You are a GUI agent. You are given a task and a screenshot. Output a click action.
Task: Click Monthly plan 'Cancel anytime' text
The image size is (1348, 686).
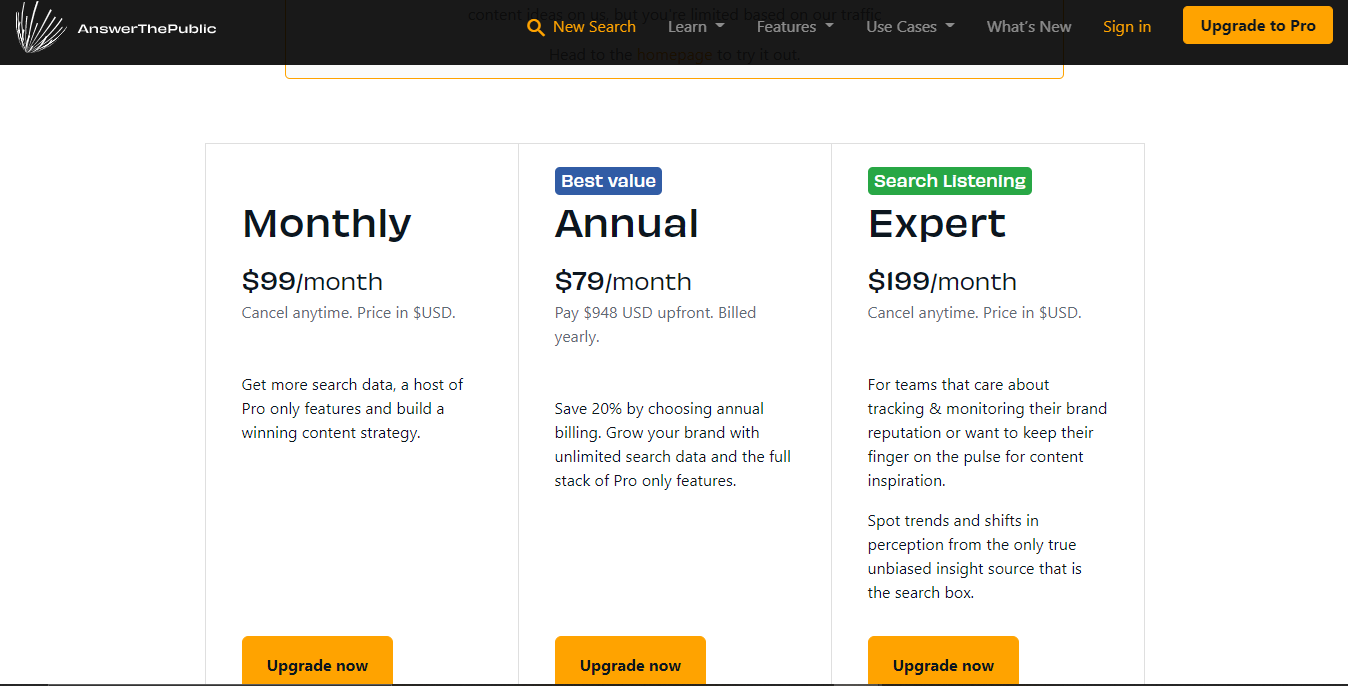tap(348, 313)
